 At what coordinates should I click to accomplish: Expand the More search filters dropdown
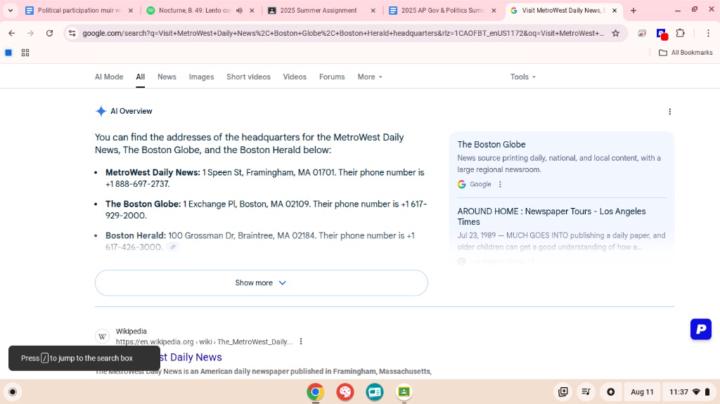pos(370,77)
